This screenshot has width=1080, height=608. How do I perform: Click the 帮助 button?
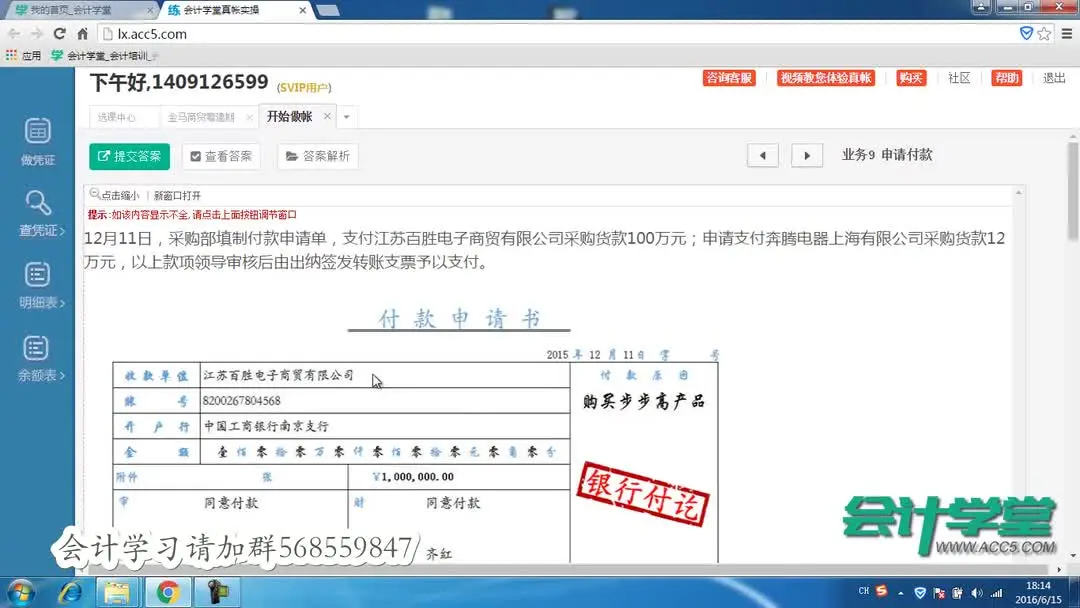(1006, 78)
